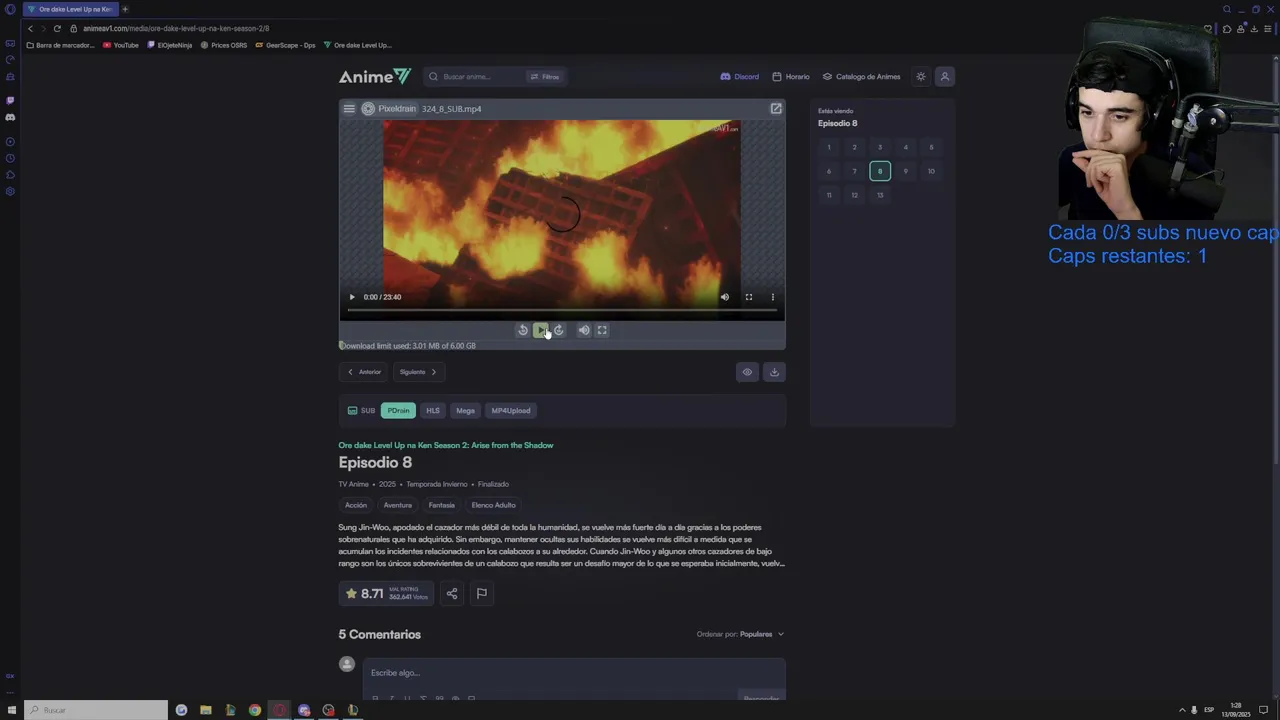Click the Fantasía genre tag

click(441, 506)
